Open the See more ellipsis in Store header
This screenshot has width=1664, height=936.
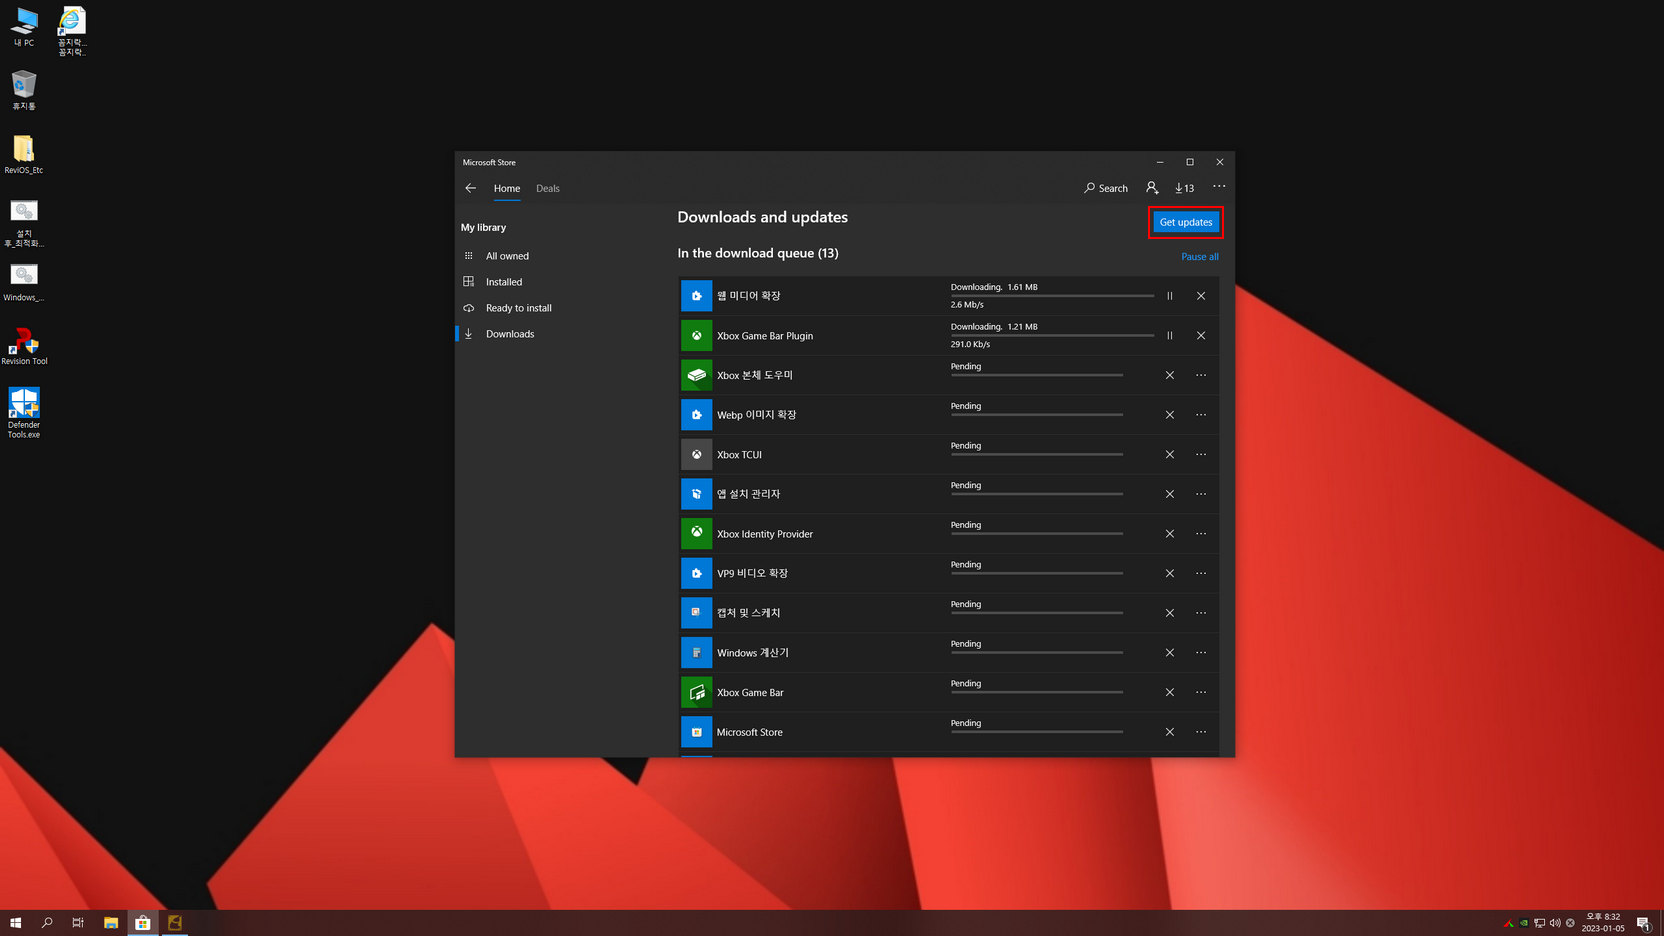1219,187
